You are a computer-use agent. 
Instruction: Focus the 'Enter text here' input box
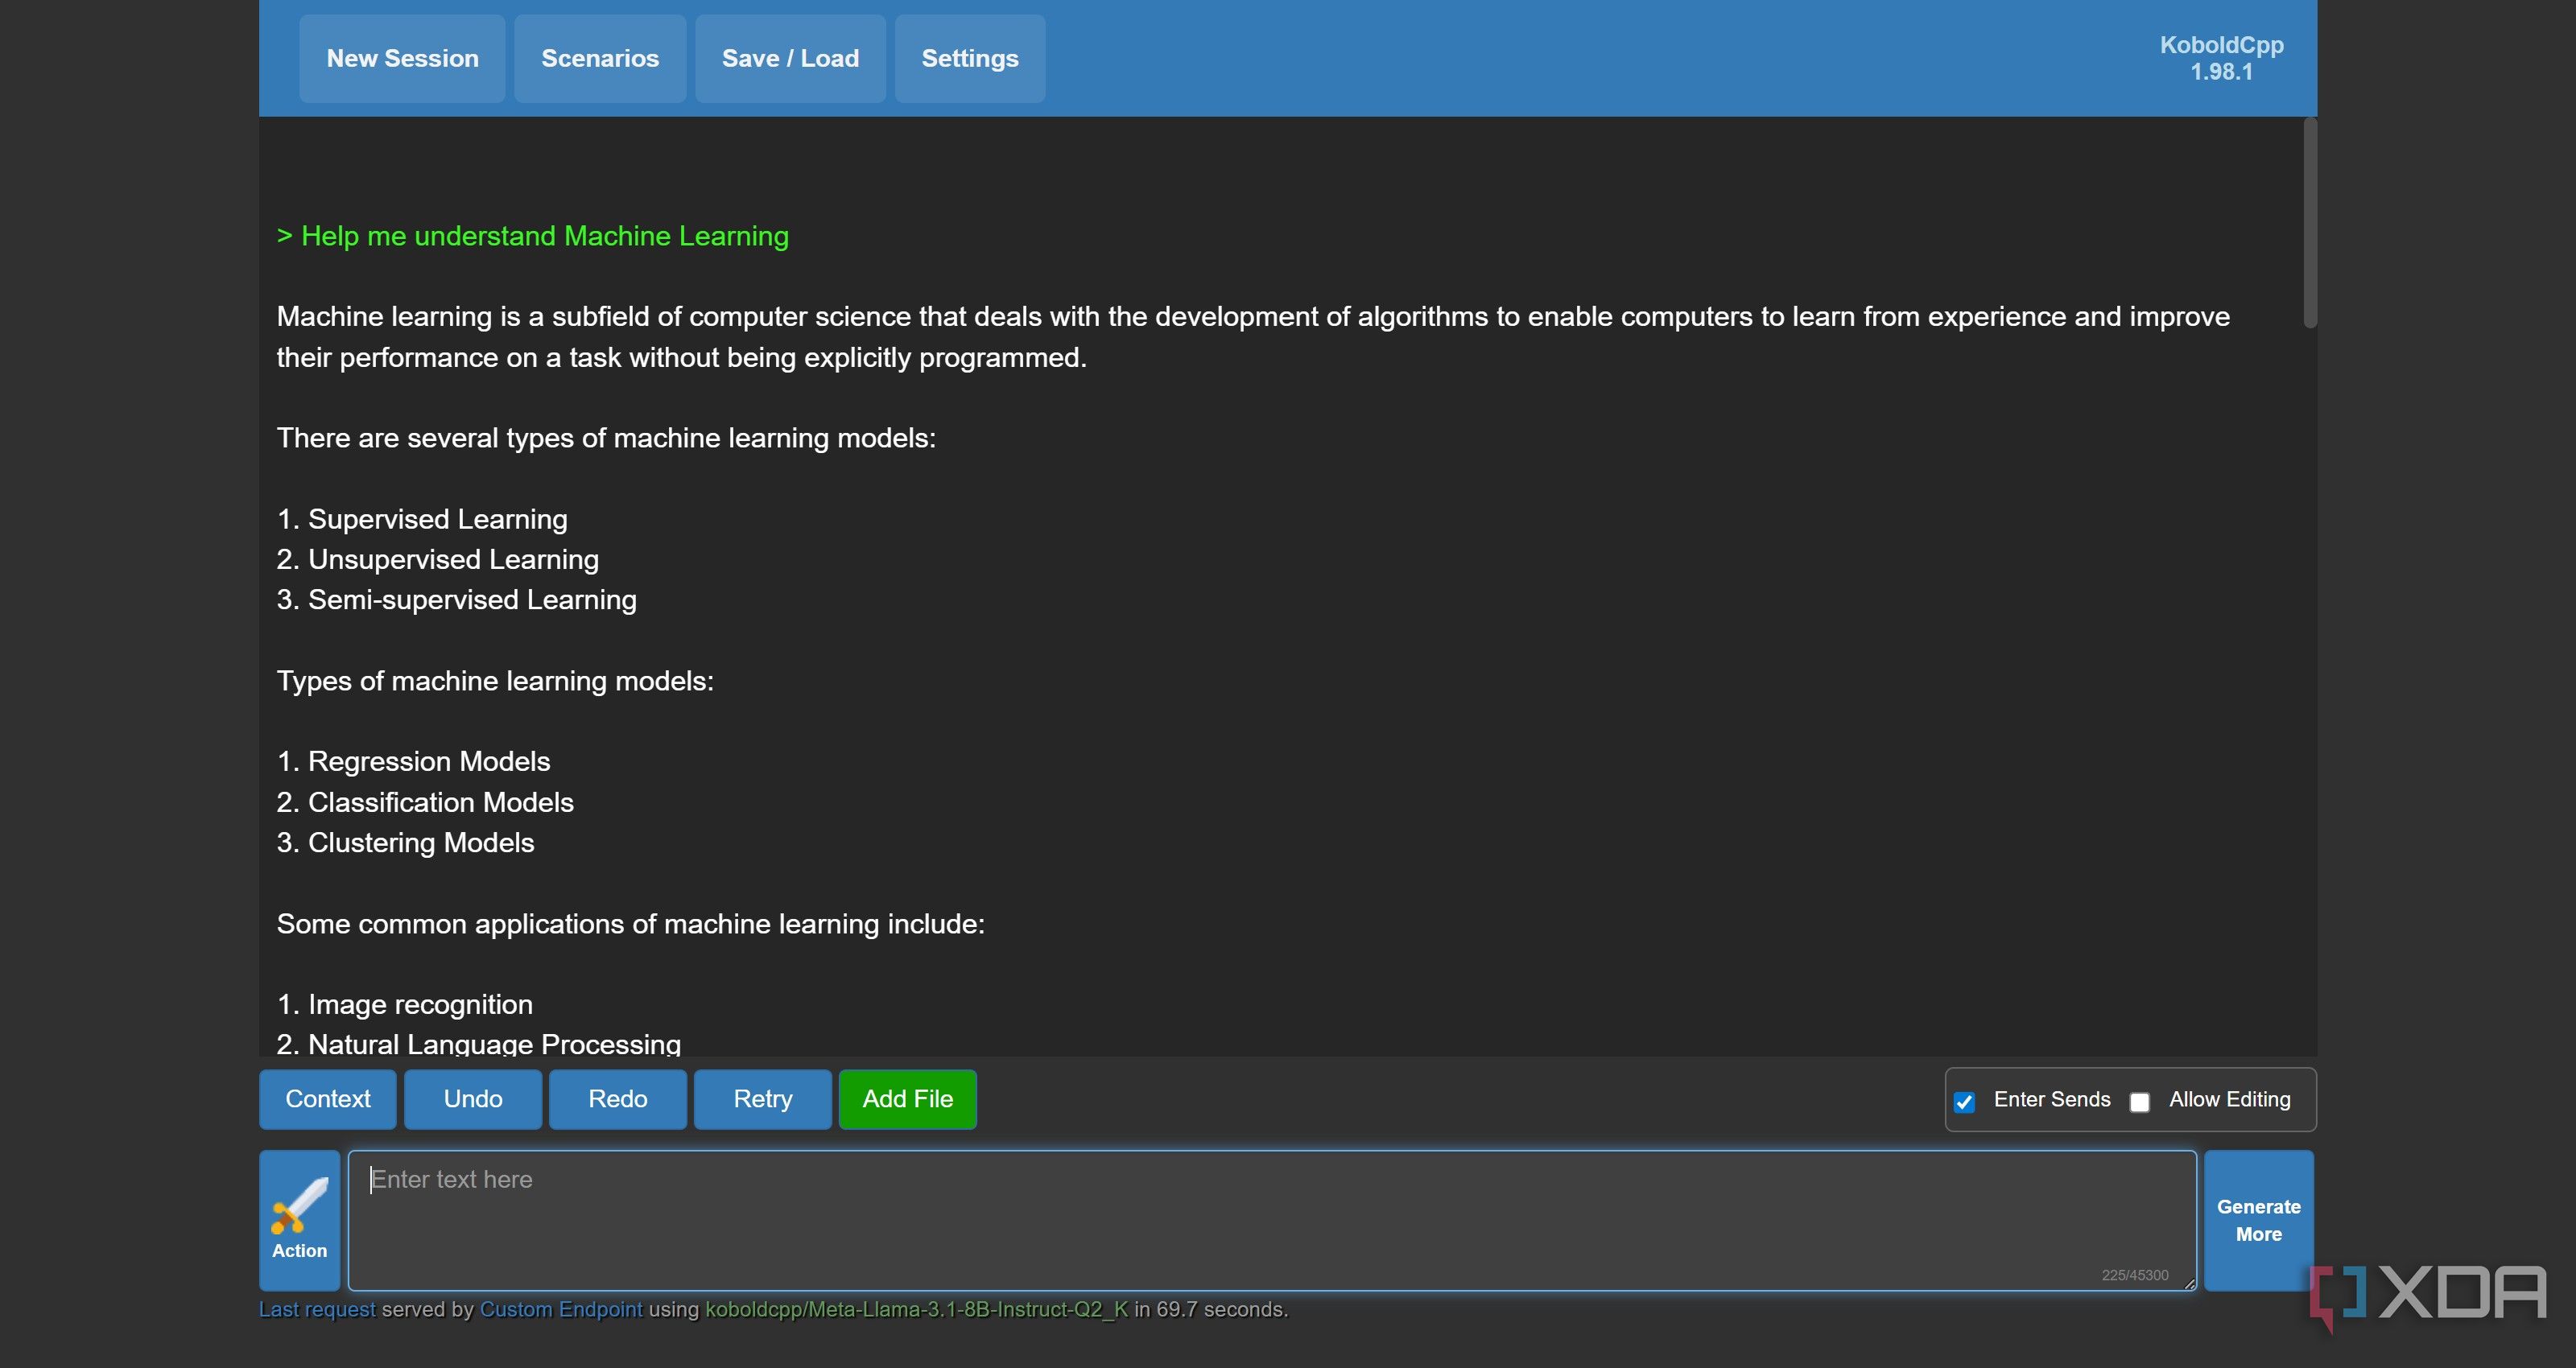(x=1272, y=1220)
